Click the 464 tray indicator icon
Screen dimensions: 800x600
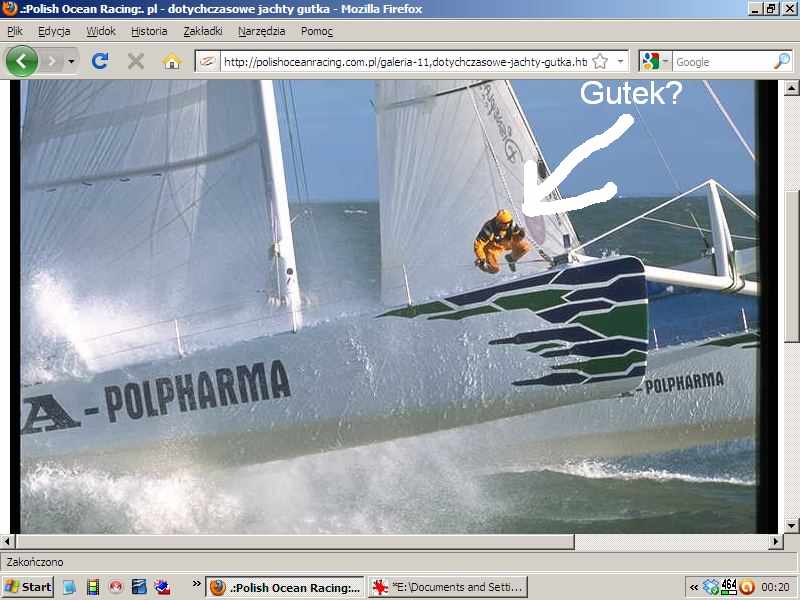(729, 587)
